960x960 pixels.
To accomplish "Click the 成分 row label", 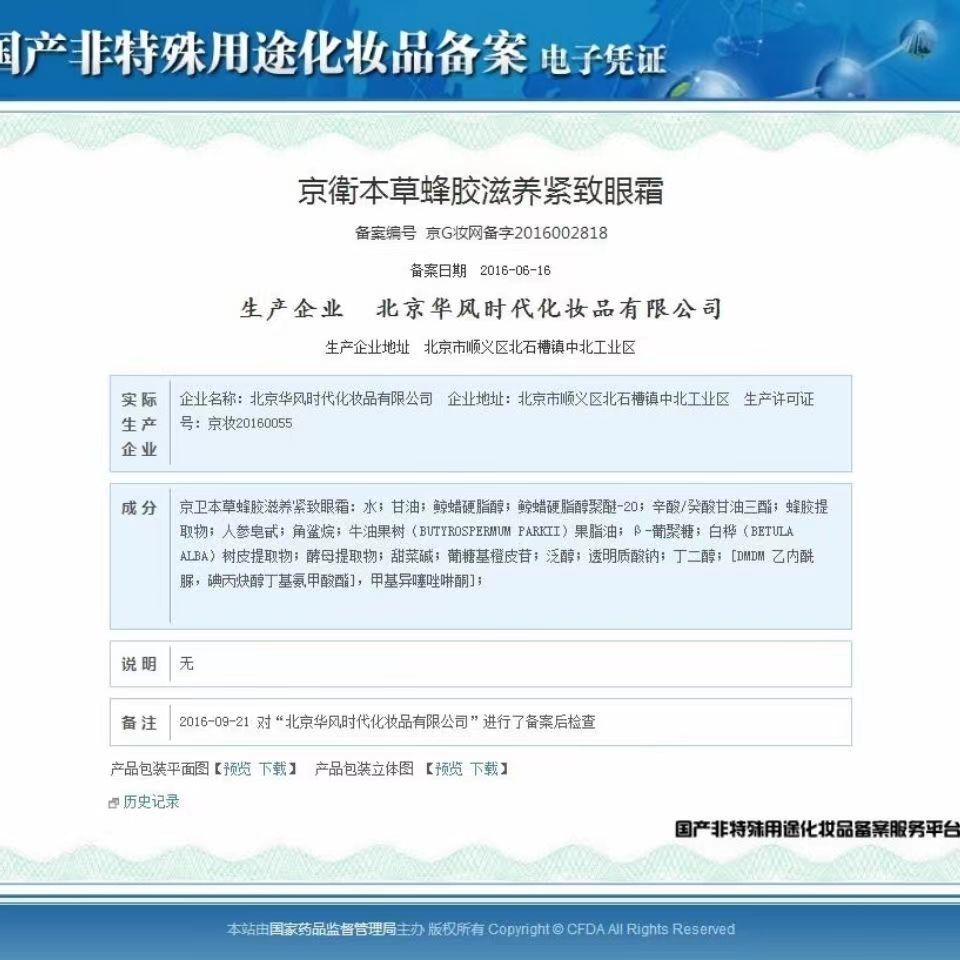I will click(139, 508).
